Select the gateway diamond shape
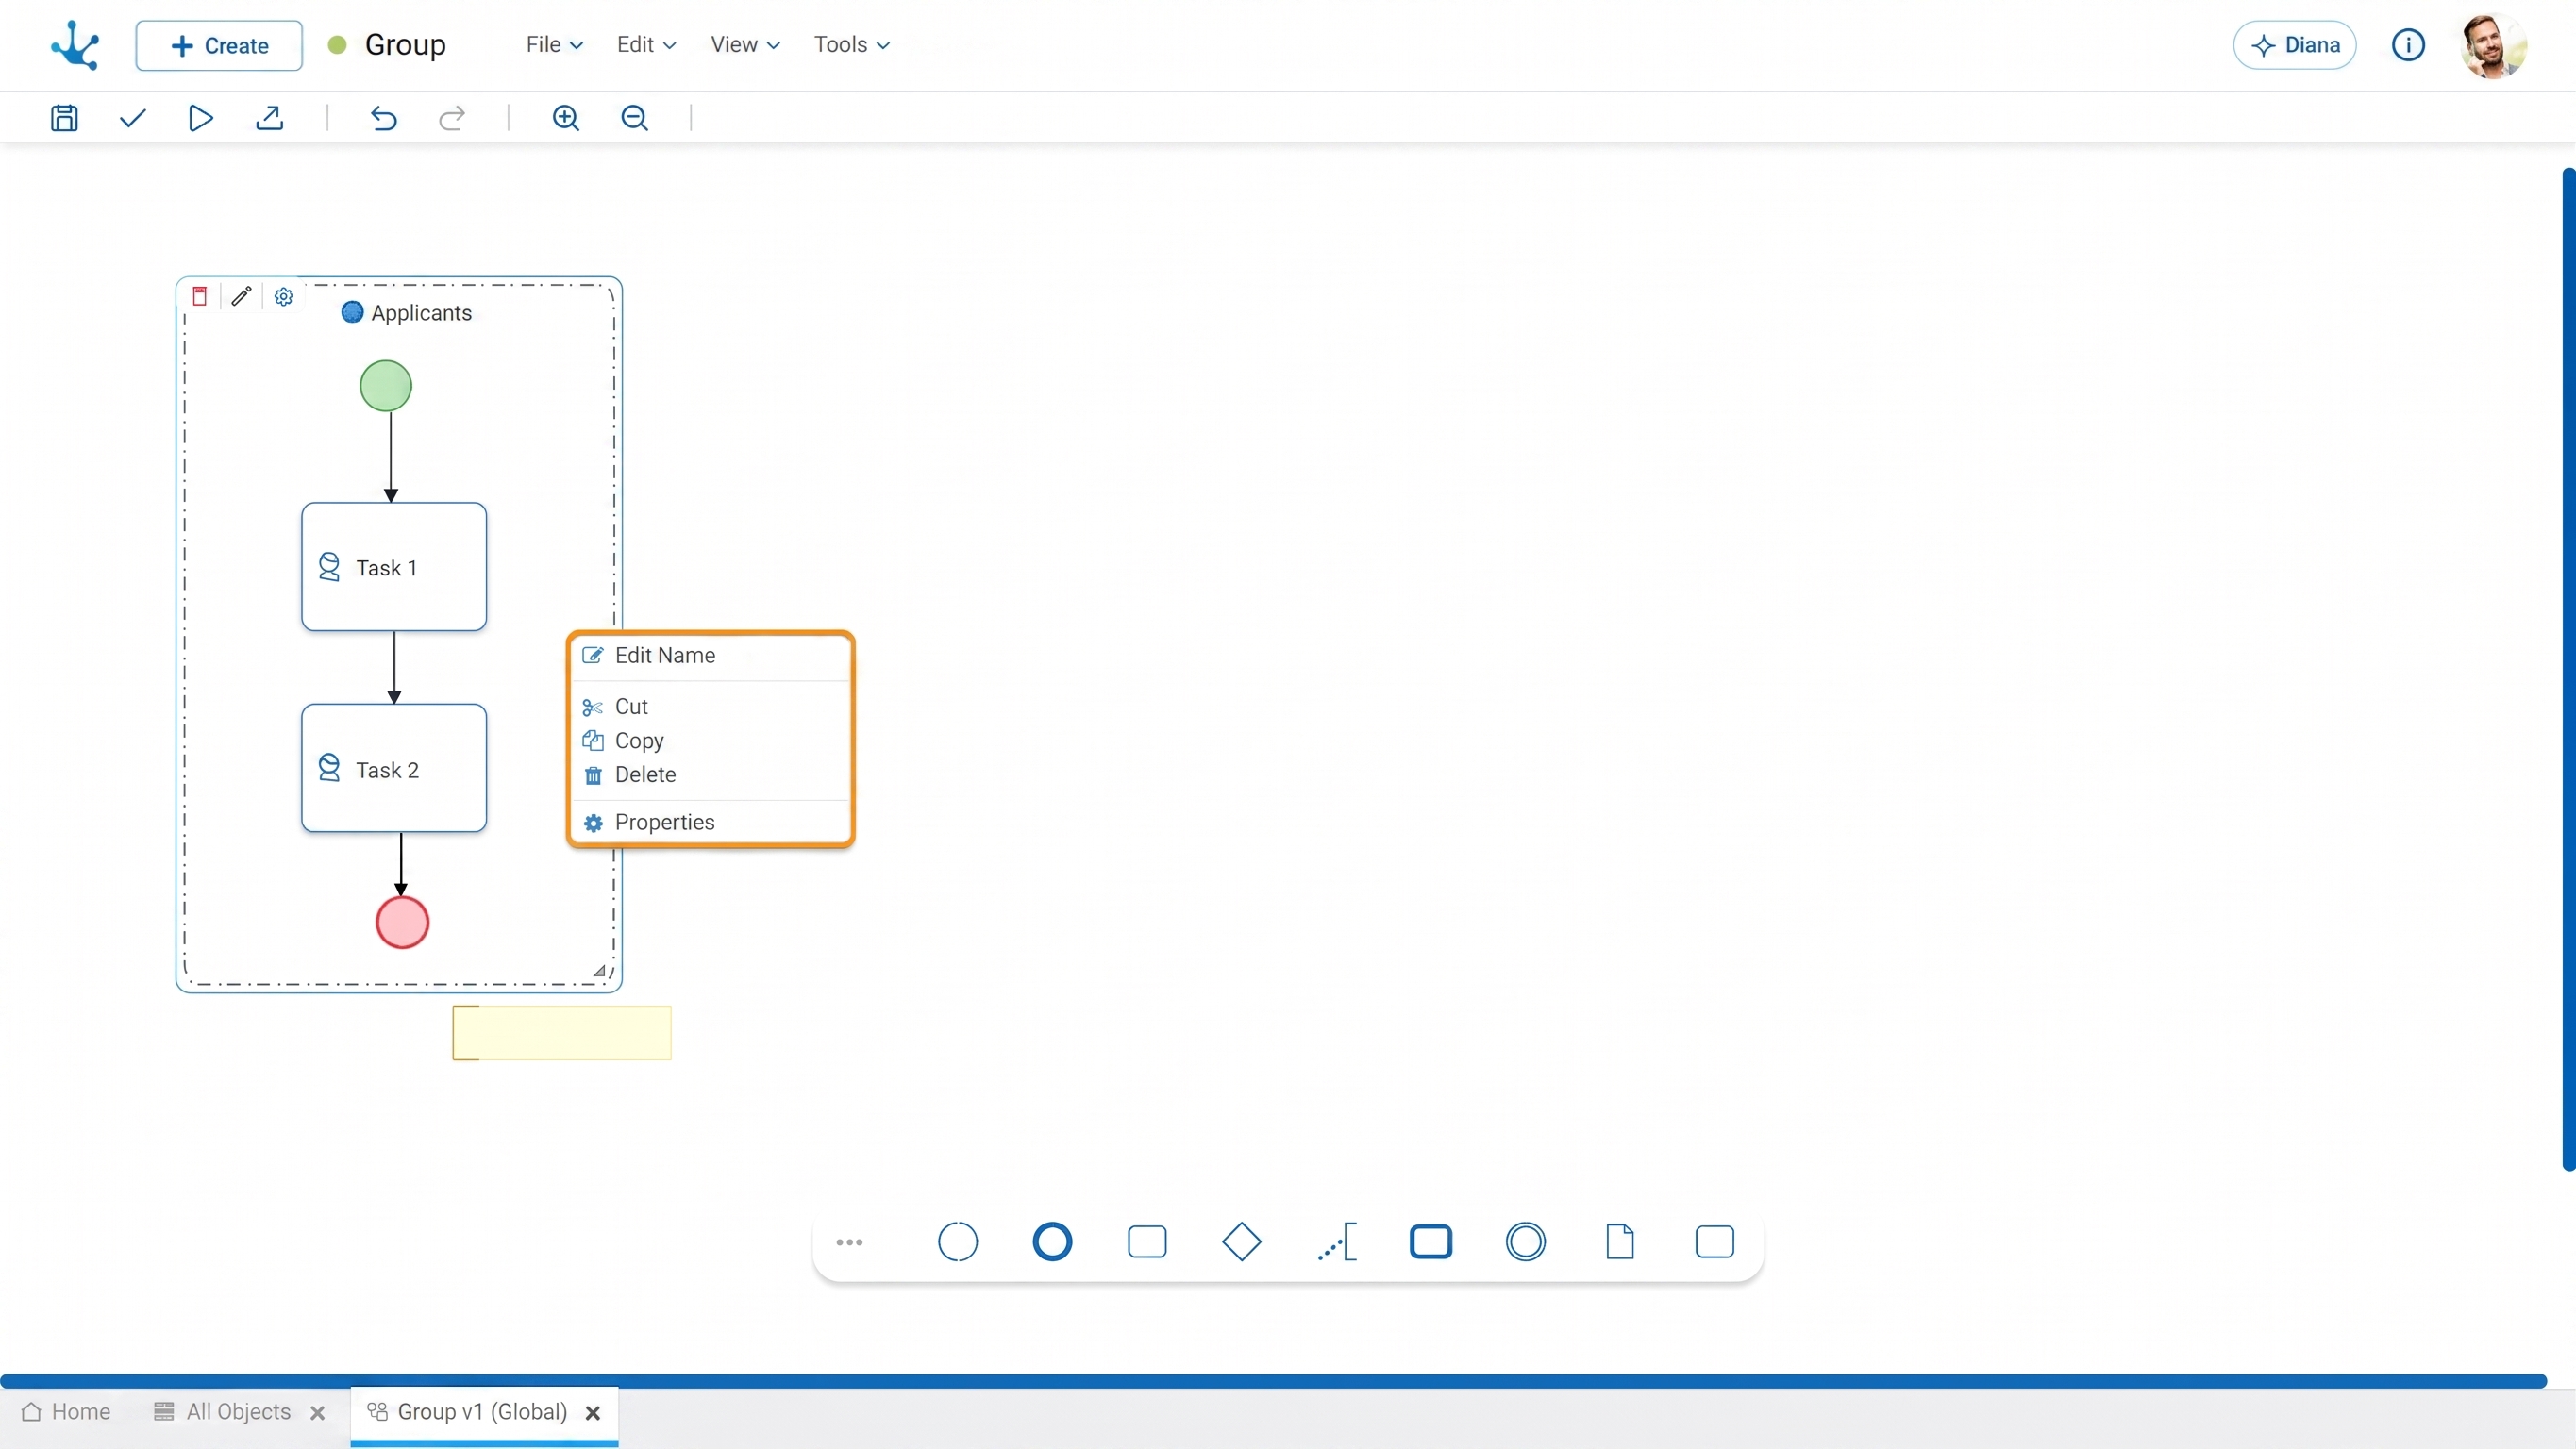Image resolution: width=2576 pixels, height=1449 pixels. [1241, 1242]
